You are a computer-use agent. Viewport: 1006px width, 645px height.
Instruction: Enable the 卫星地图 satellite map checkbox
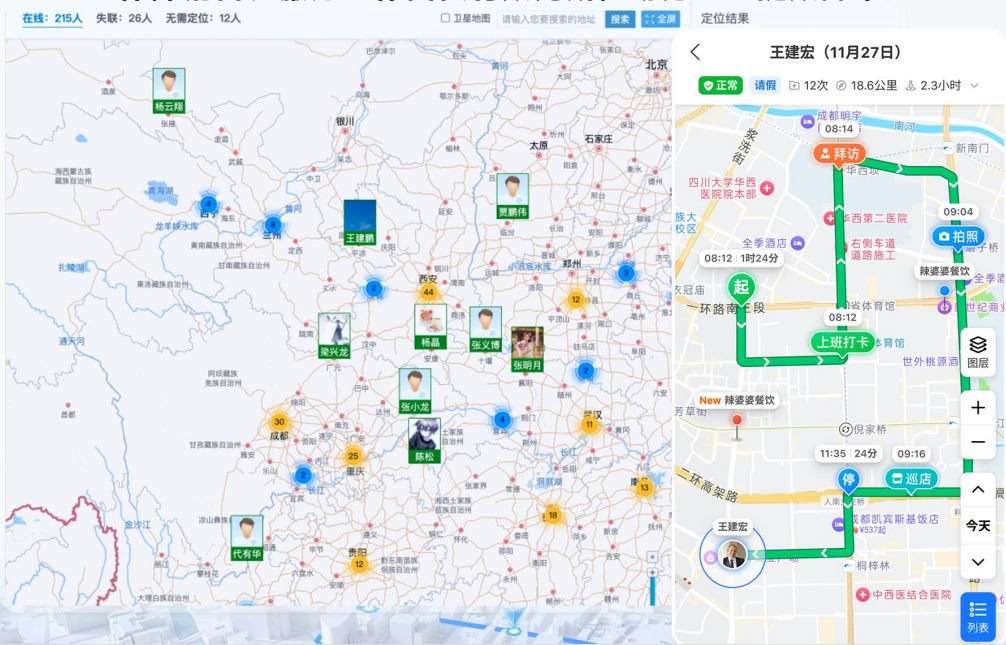tap(443, 17)
